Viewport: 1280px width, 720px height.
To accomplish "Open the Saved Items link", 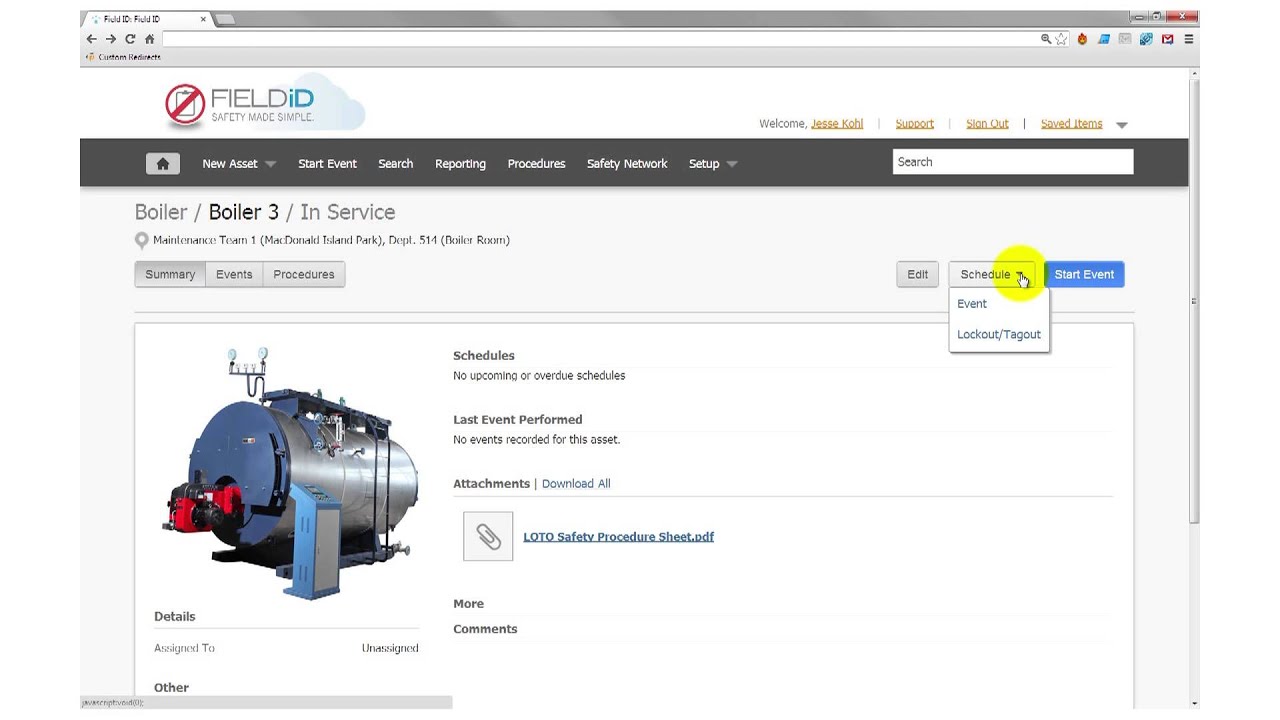I will tap(1071, 124).
